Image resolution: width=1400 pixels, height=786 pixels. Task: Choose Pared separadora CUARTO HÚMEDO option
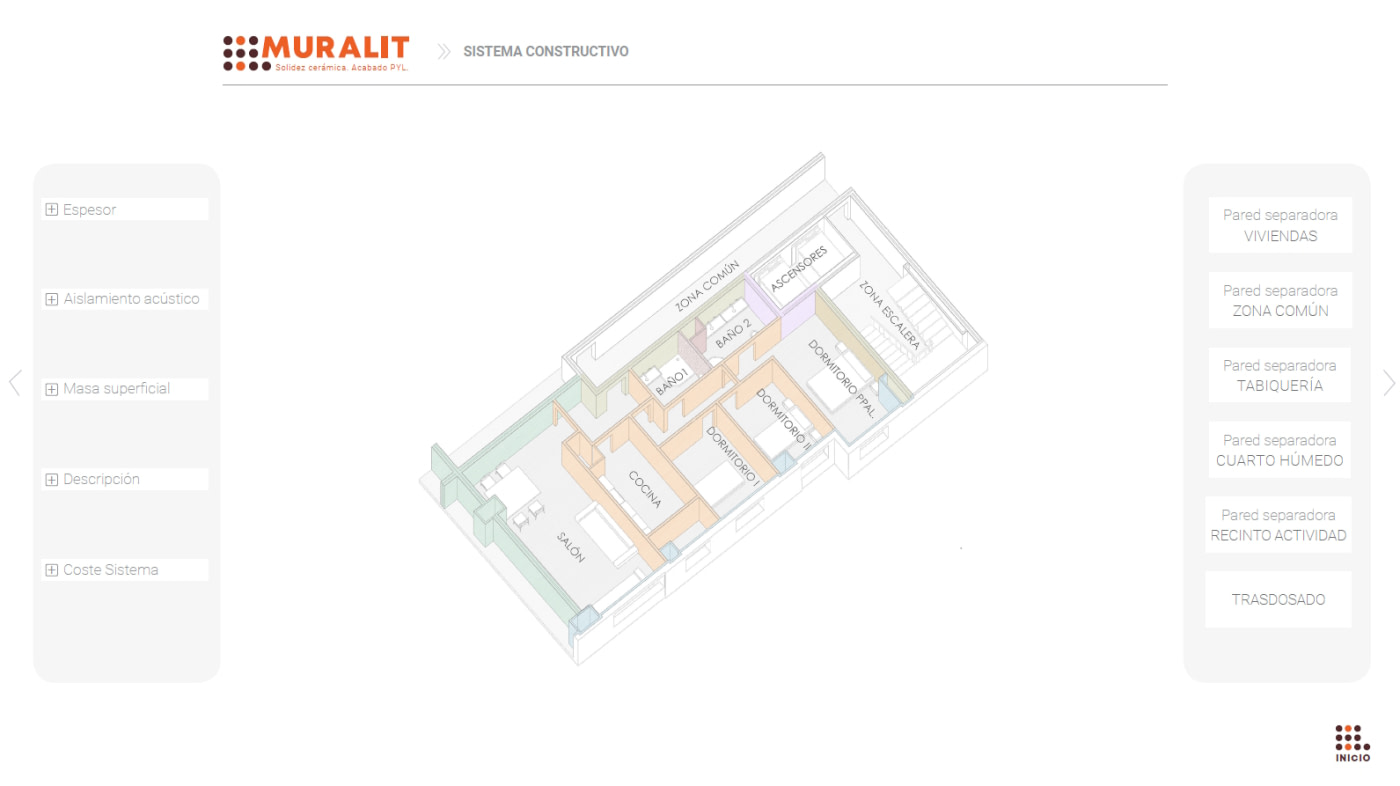(x=1280, y=450)
